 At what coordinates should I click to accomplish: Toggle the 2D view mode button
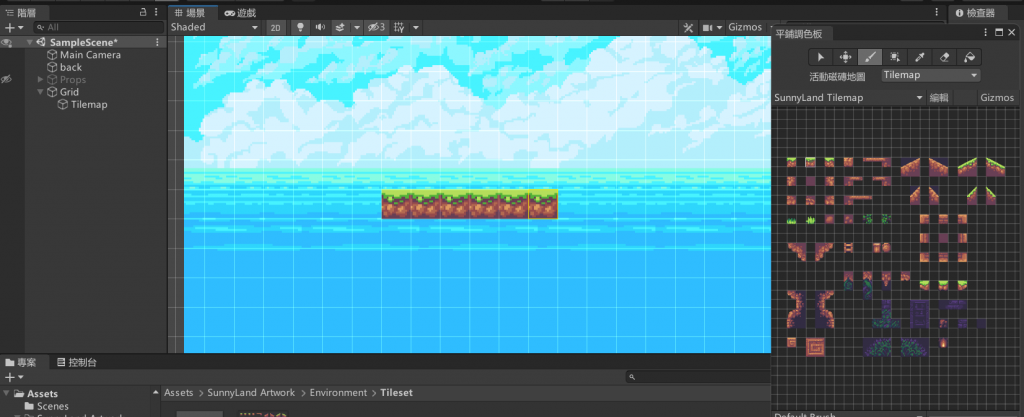pos(276,27)
